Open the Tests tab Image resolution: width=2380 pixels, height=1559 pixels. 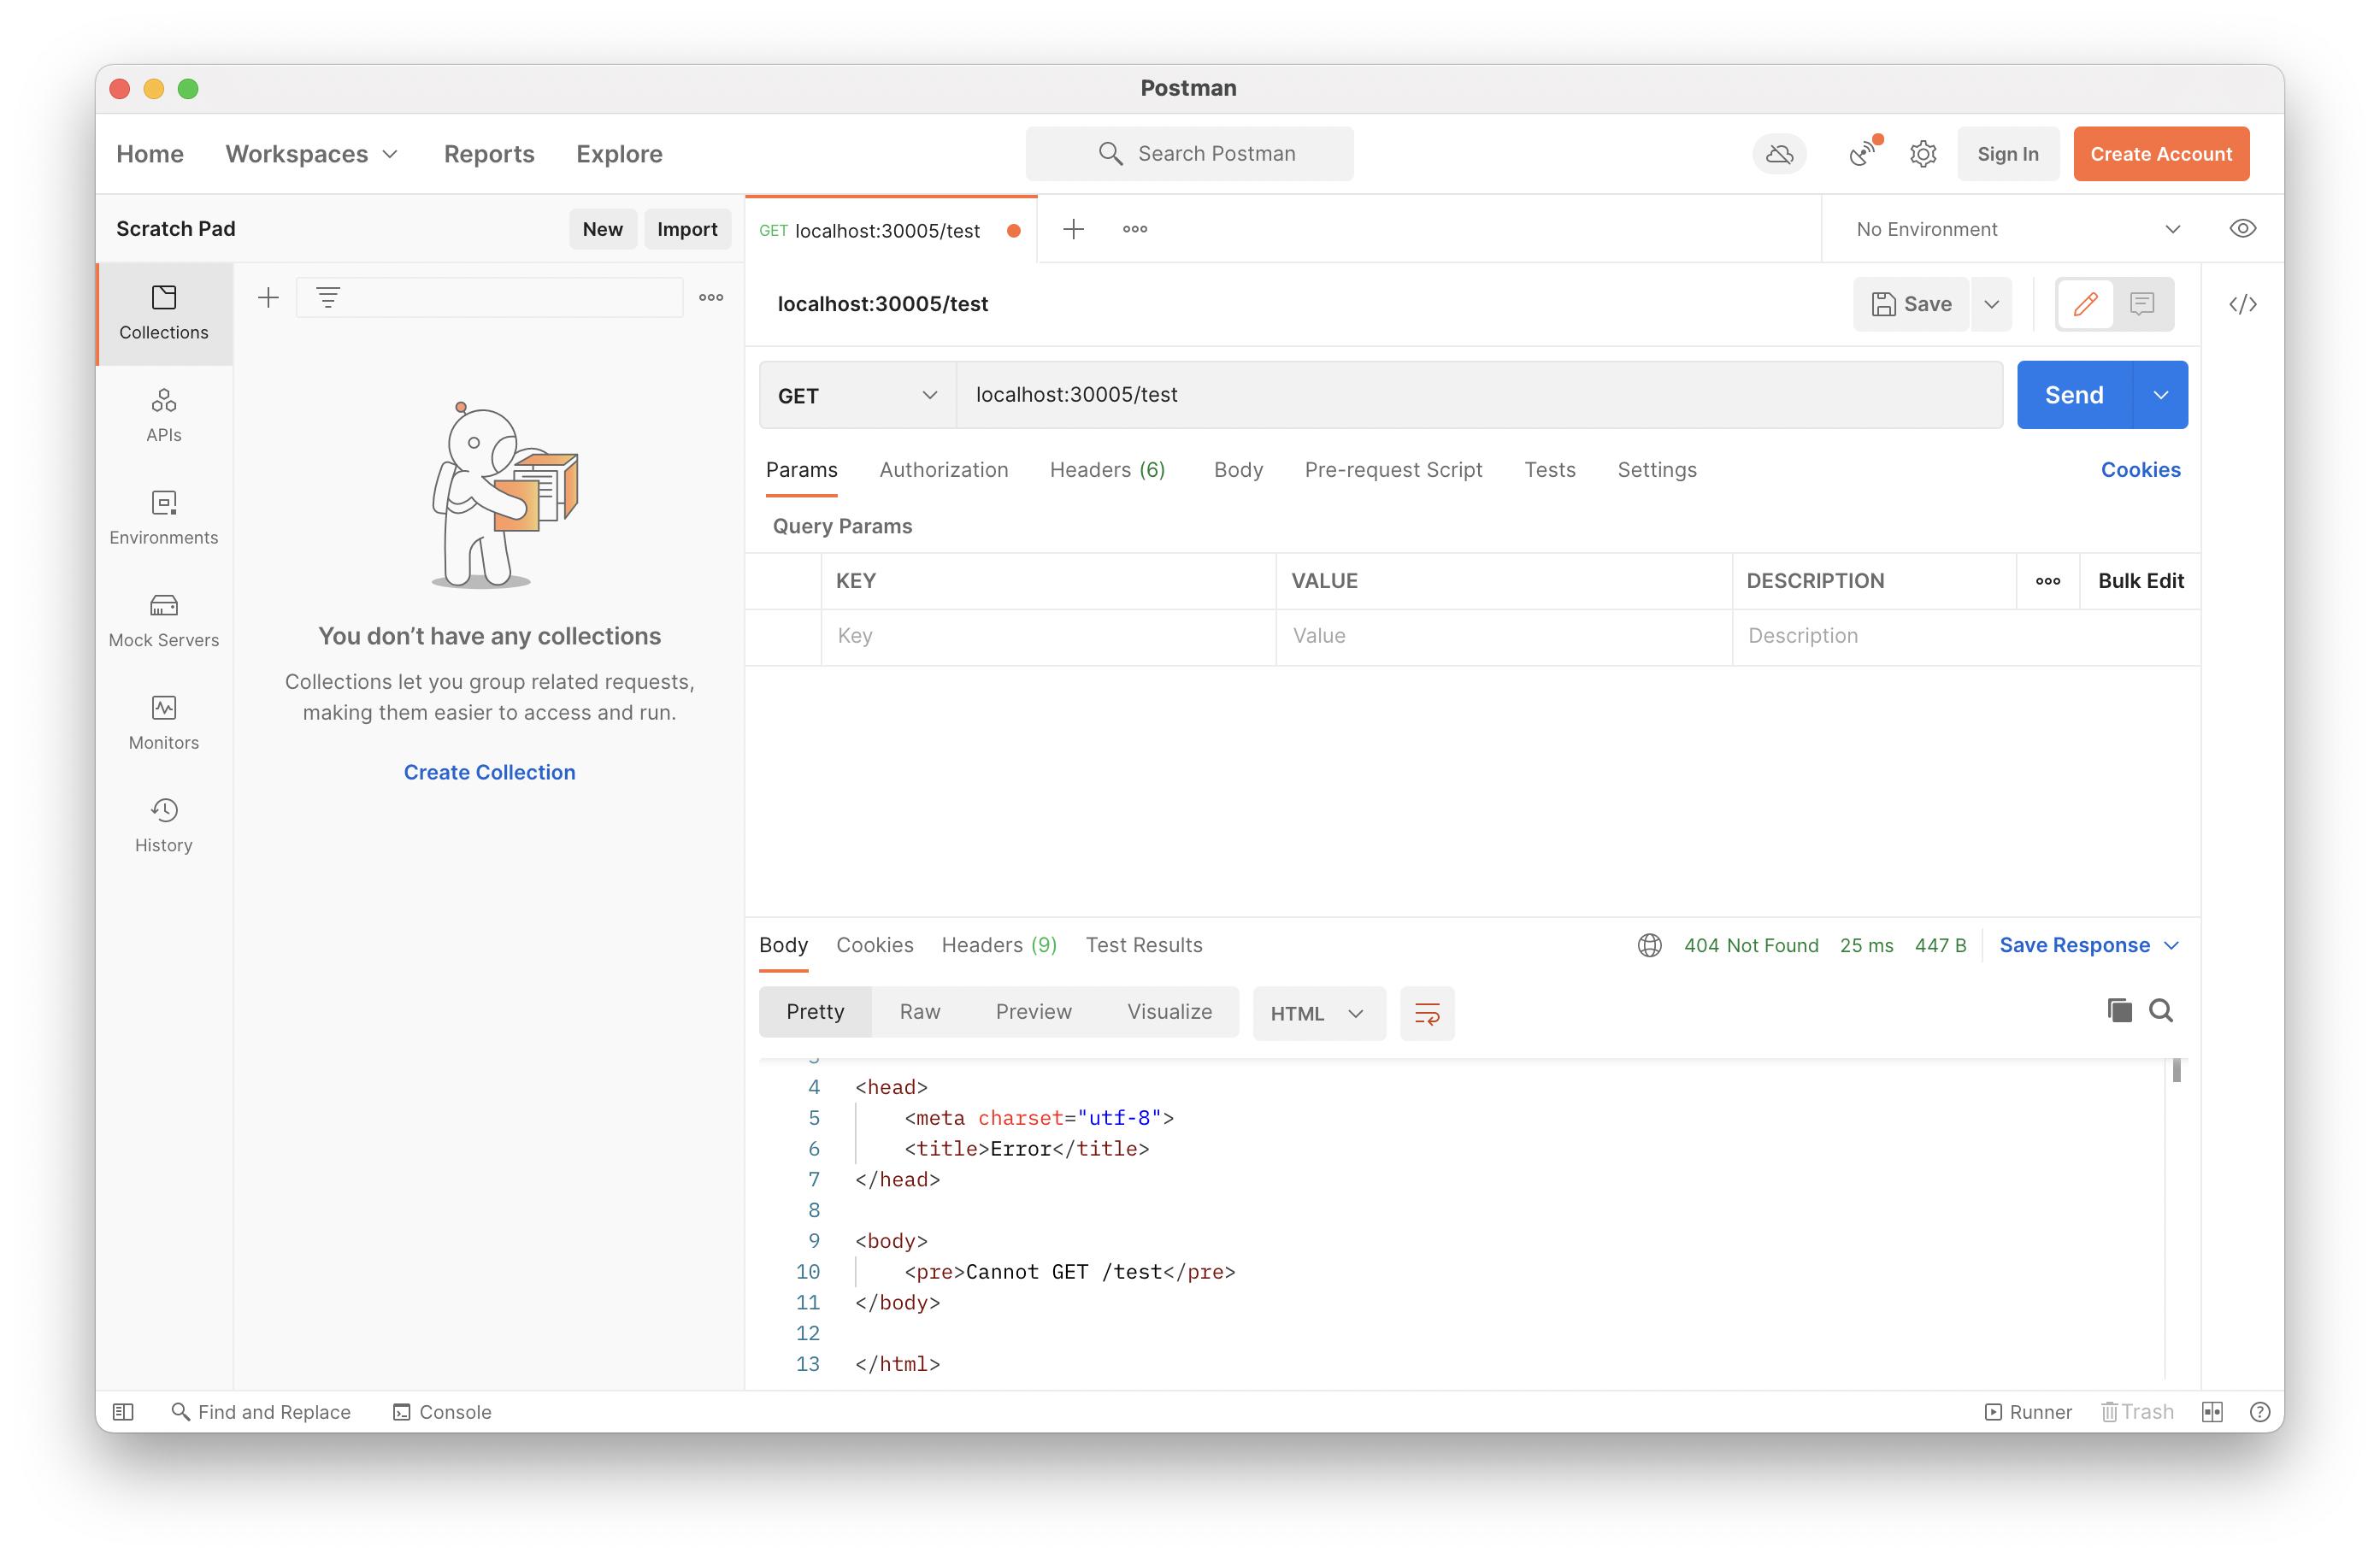coord(1549,470)
